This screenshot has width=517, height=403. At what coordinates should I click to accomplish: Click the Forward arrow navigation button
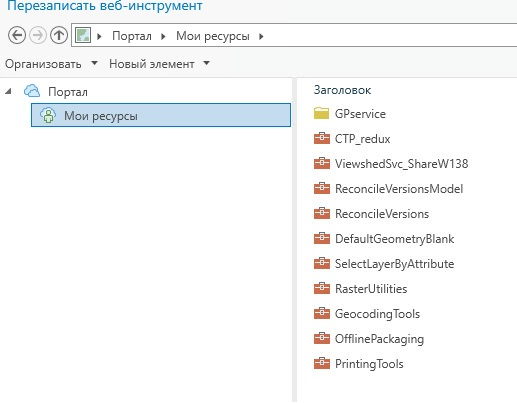[38, 35]
